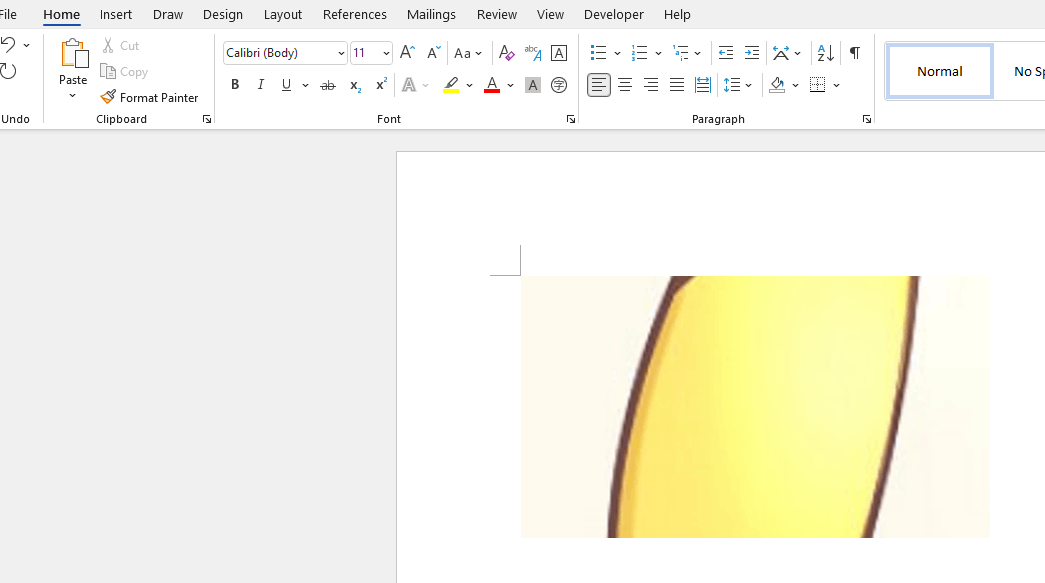1045x583 pixels.
Task: Click the Clear All Formatting icon
Action: [506, 53]
